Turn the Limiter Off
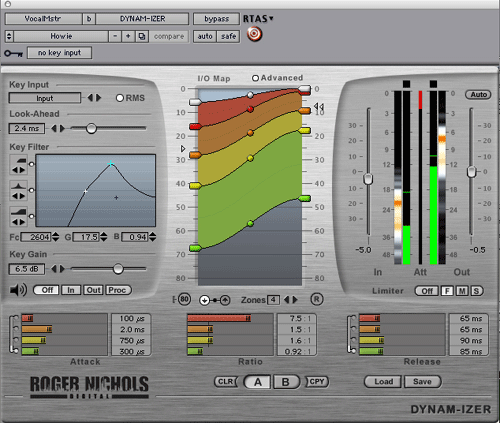The image size is (500, 423). (x=427, y=291)
